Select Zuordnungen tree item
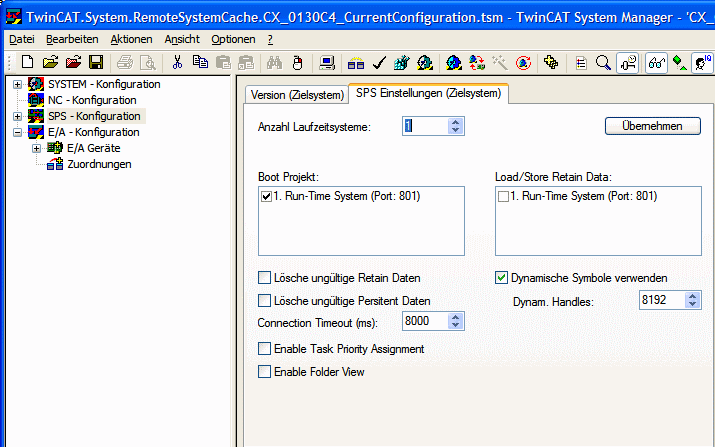Viewport: 715px width, 447px height. pos(99,164)
